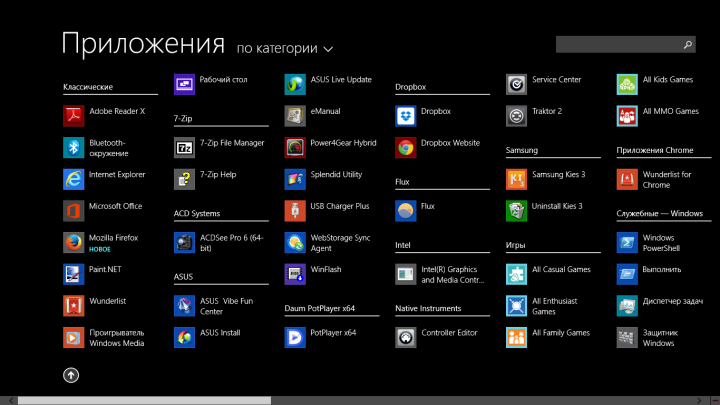Click the up arrow to return to Start
This screenshot has height=405, width=720.
pyautogui.click(x=71, y=375)
